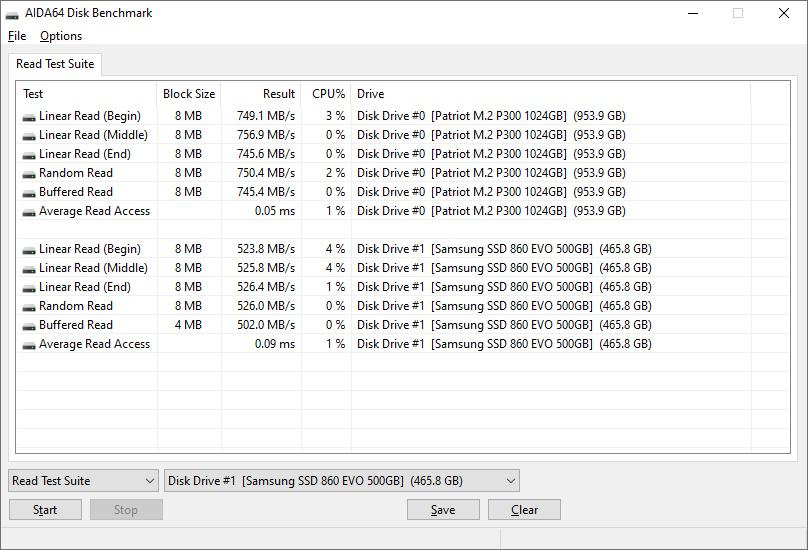The image size is (808, 550).
Task: Click CPU value of Patriot Random Read row
Action: [x=335, y=173]
